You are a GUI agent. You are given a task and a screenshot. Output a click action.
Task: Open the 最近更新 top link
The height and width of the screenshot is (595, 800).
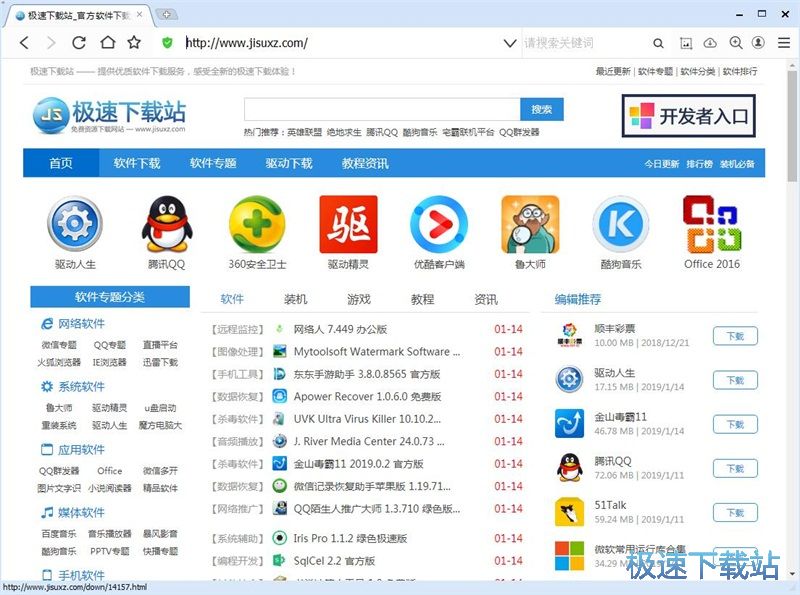(x=613, y=71)
